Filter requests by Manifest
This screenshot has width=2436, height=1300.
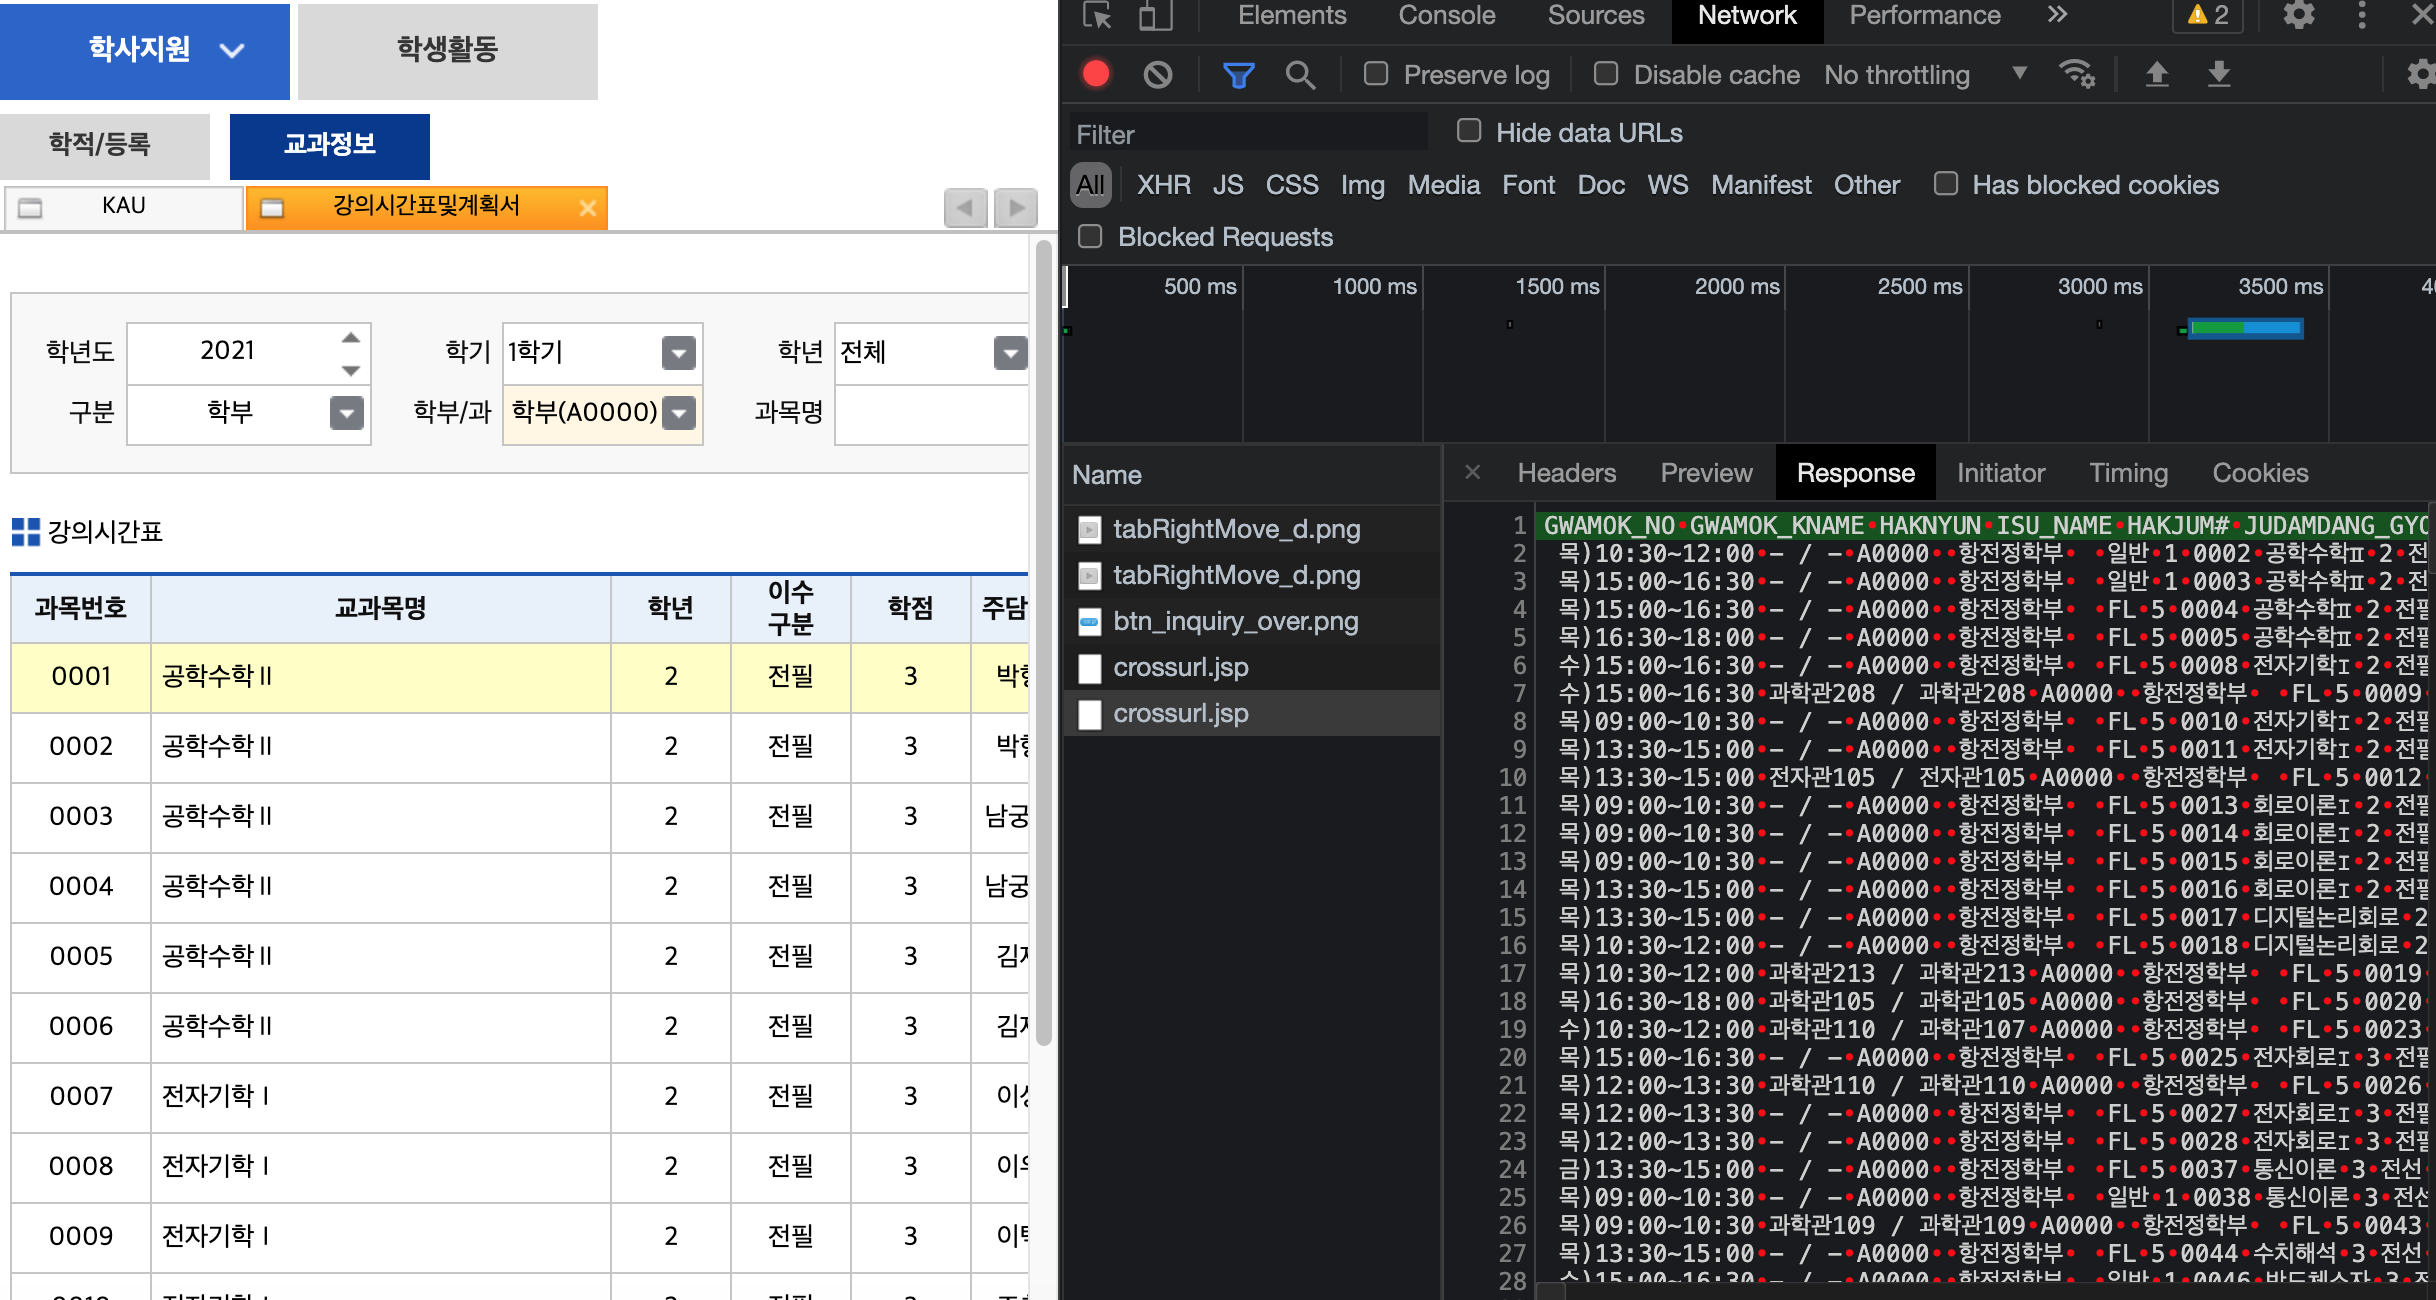click(x=1761, y=185)
